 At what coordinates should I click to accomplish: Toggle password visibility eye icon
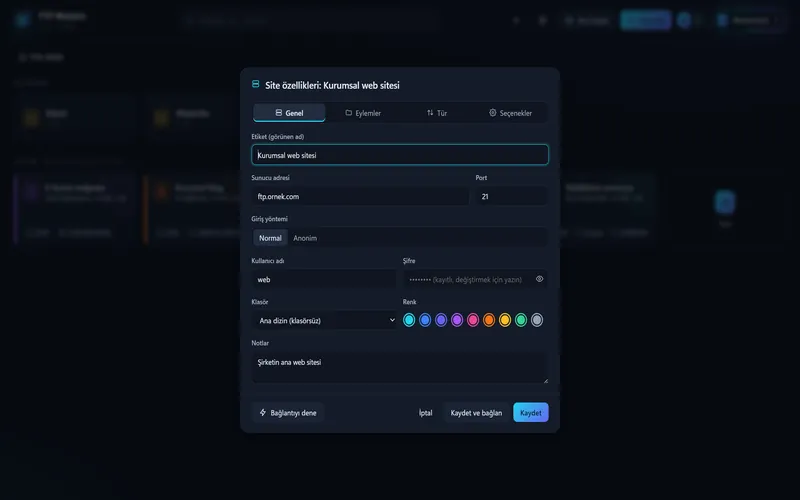[x=539, y=279]
